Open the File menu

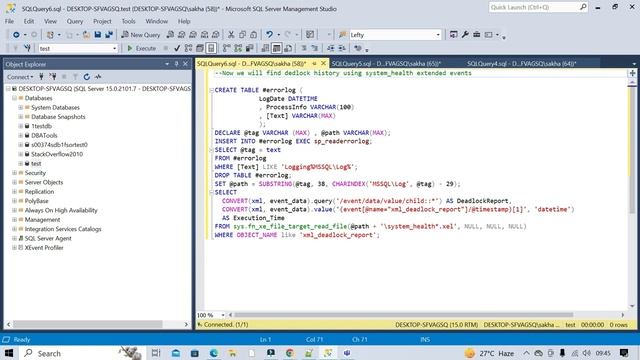(x=9, y=21)
